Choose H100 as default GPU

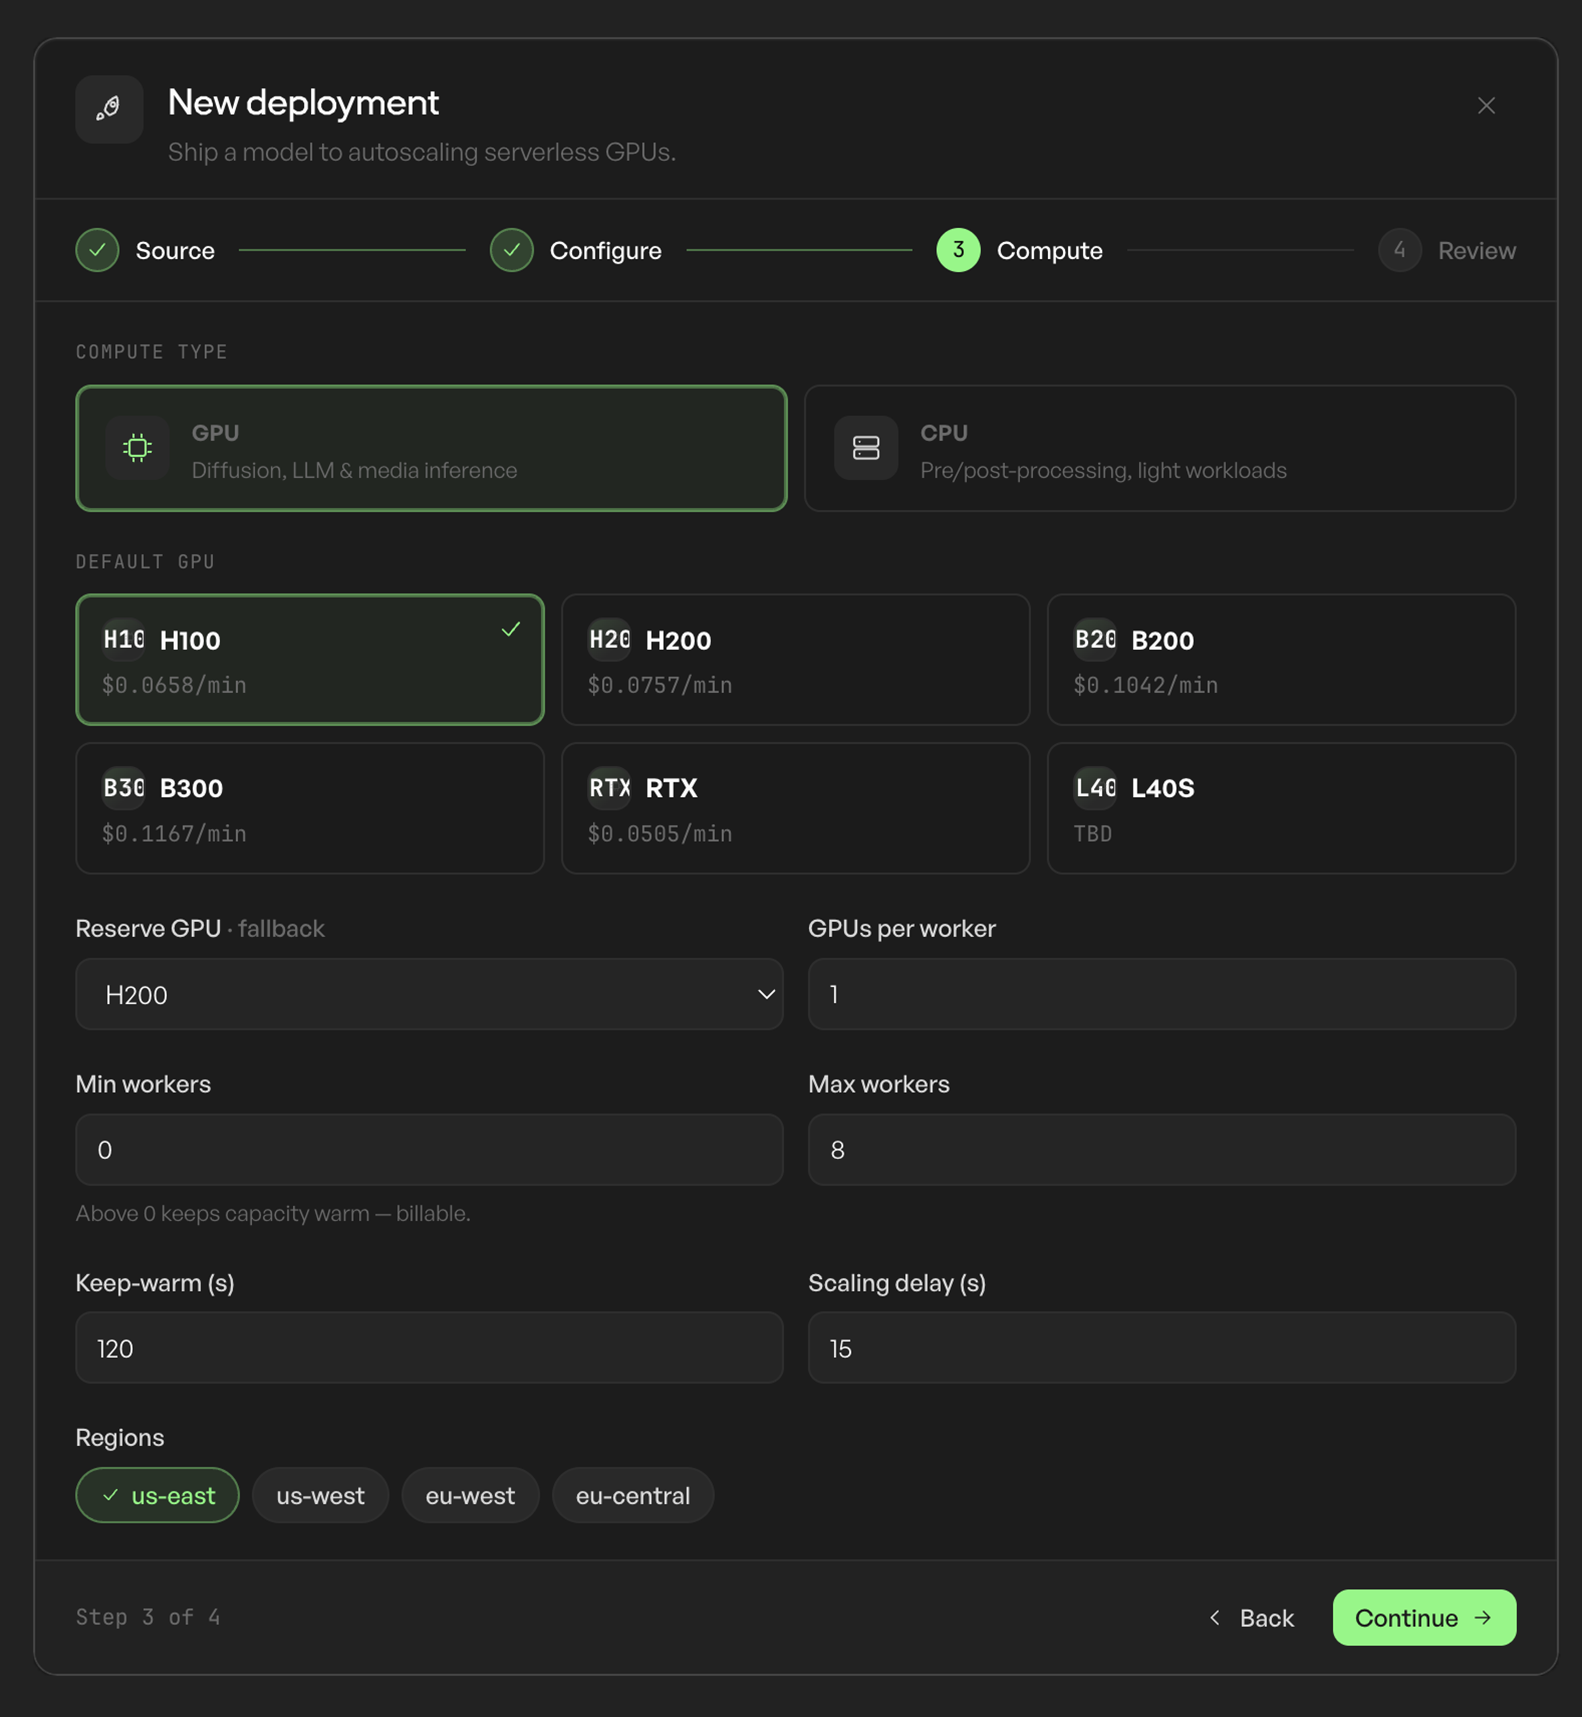pos(310,660)
